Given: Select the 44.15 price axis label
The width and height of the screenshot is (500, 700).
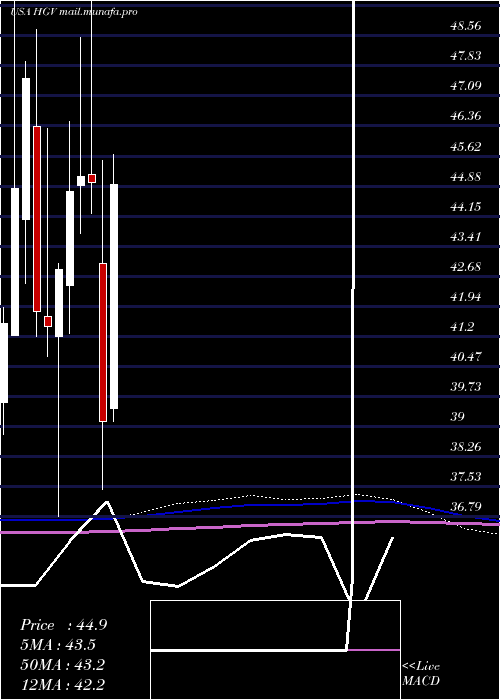Looking at the screenshot, I should point(466,207).
